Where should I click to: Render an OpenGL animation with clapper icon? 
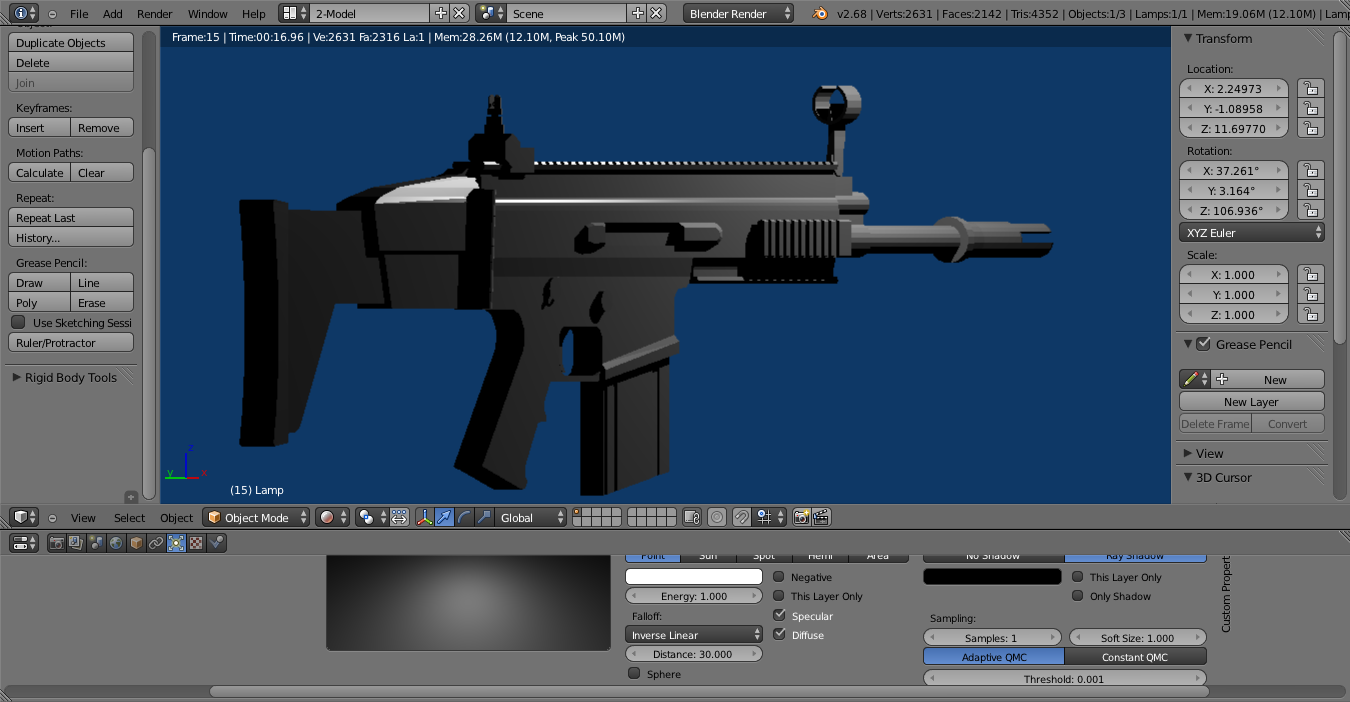click(821, 517)
